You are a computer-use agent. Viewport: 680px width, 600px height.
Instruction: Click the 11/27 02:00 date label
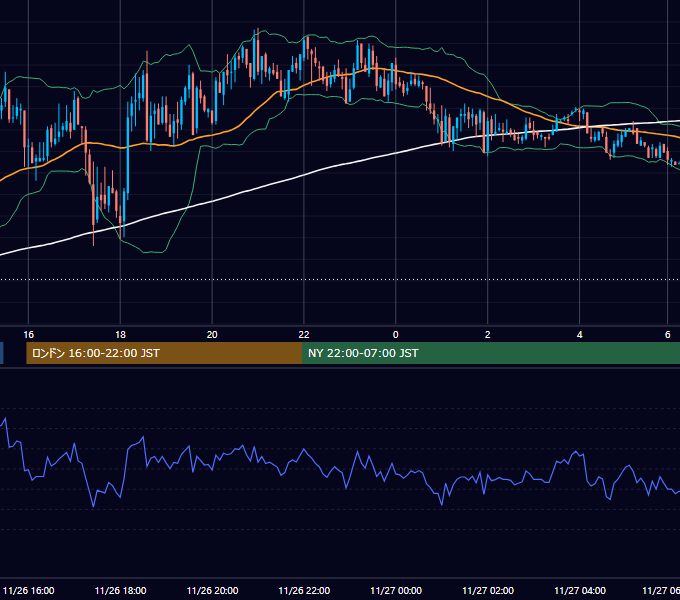coord(488,590)
